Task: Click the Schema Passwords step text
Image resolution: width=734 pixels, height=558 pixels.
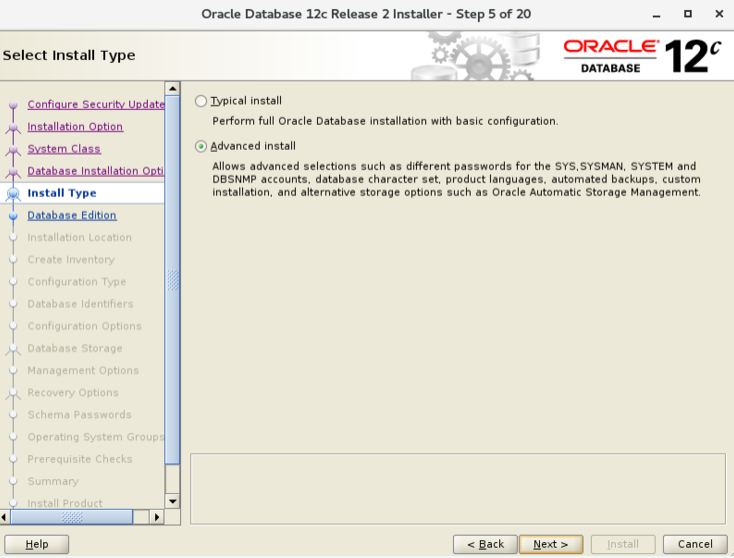Action: (79, 415)
